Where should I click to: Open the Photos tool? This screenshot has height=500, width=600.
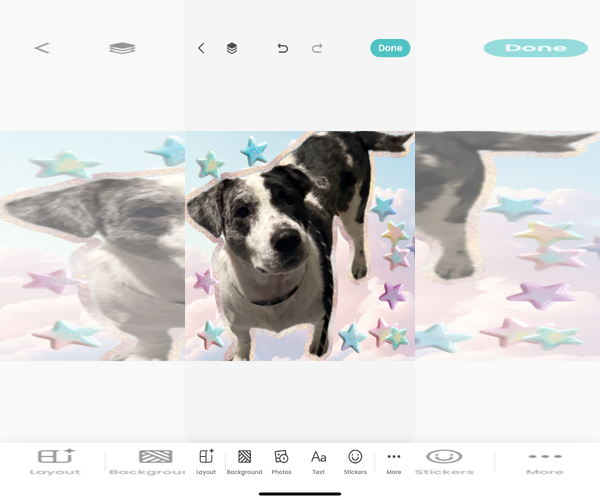281,461
